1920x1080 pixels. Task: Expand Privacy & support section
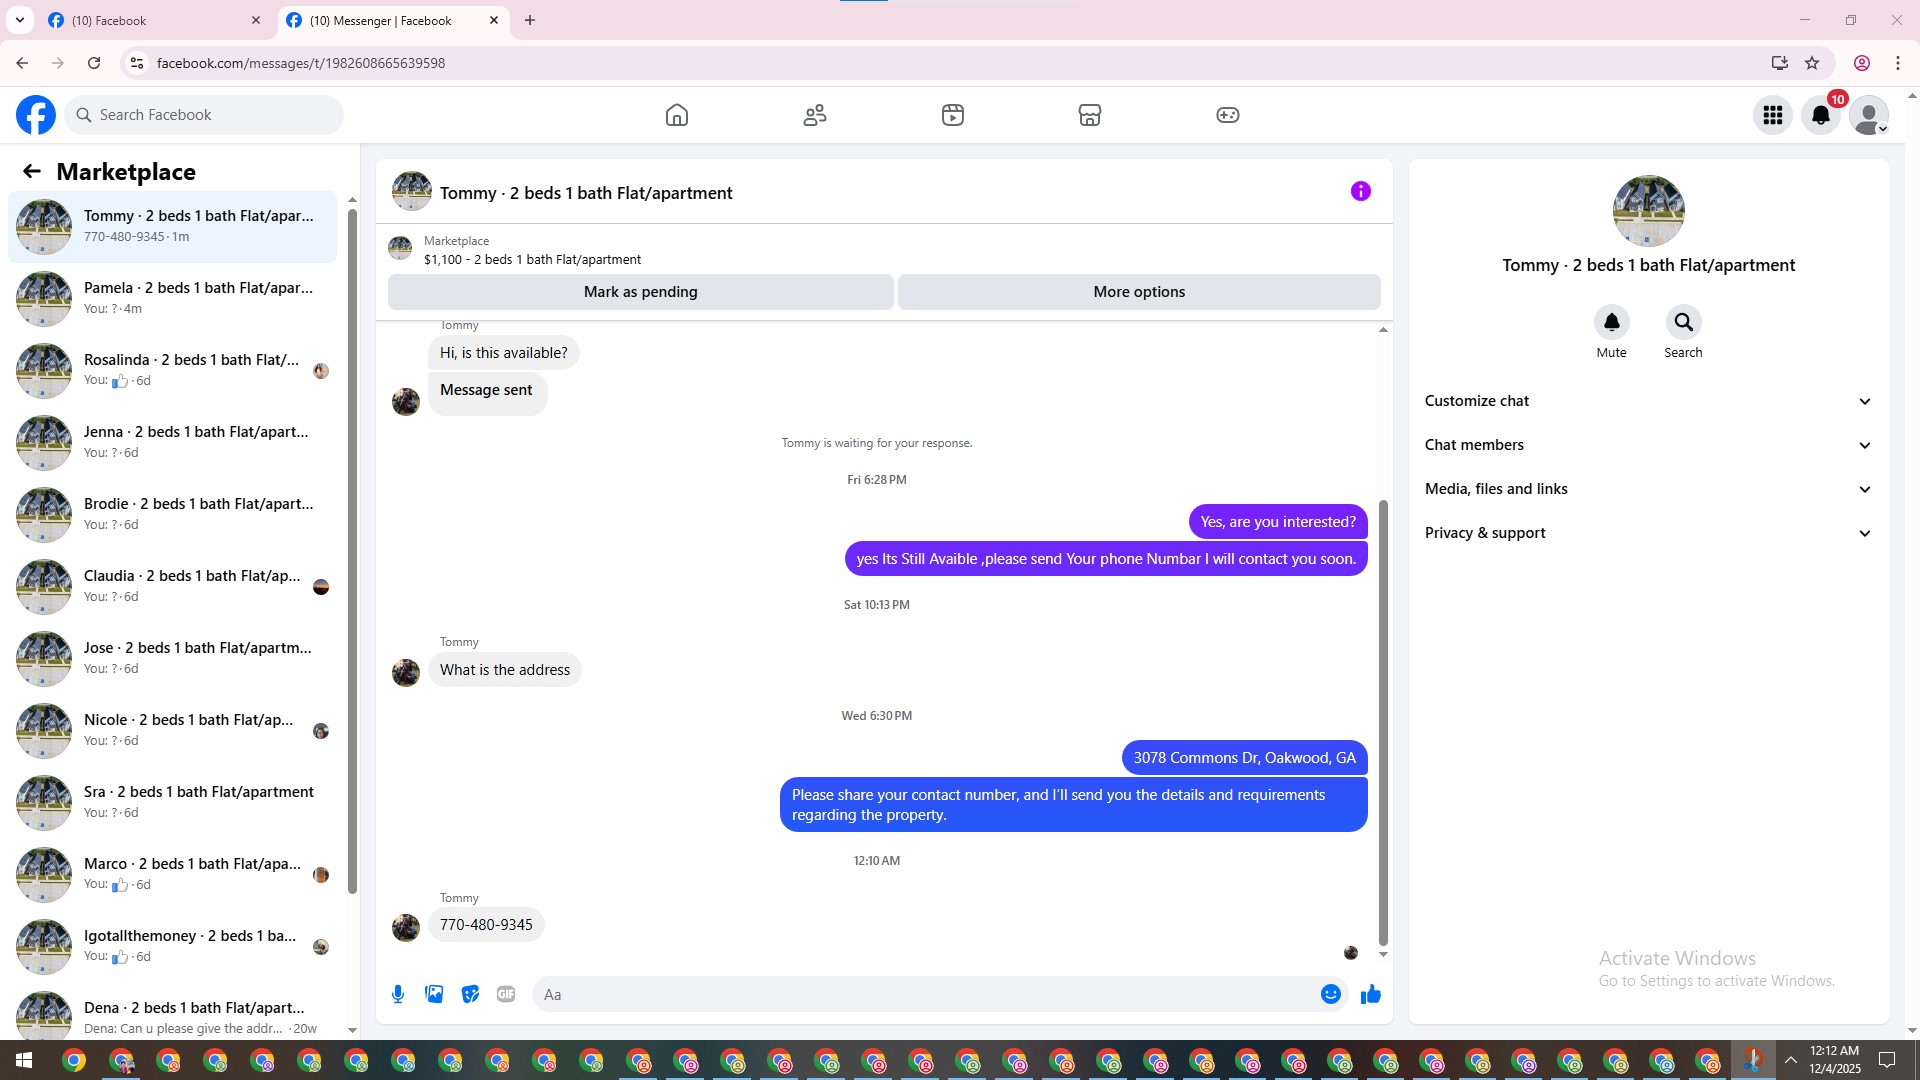(1647, 533)
